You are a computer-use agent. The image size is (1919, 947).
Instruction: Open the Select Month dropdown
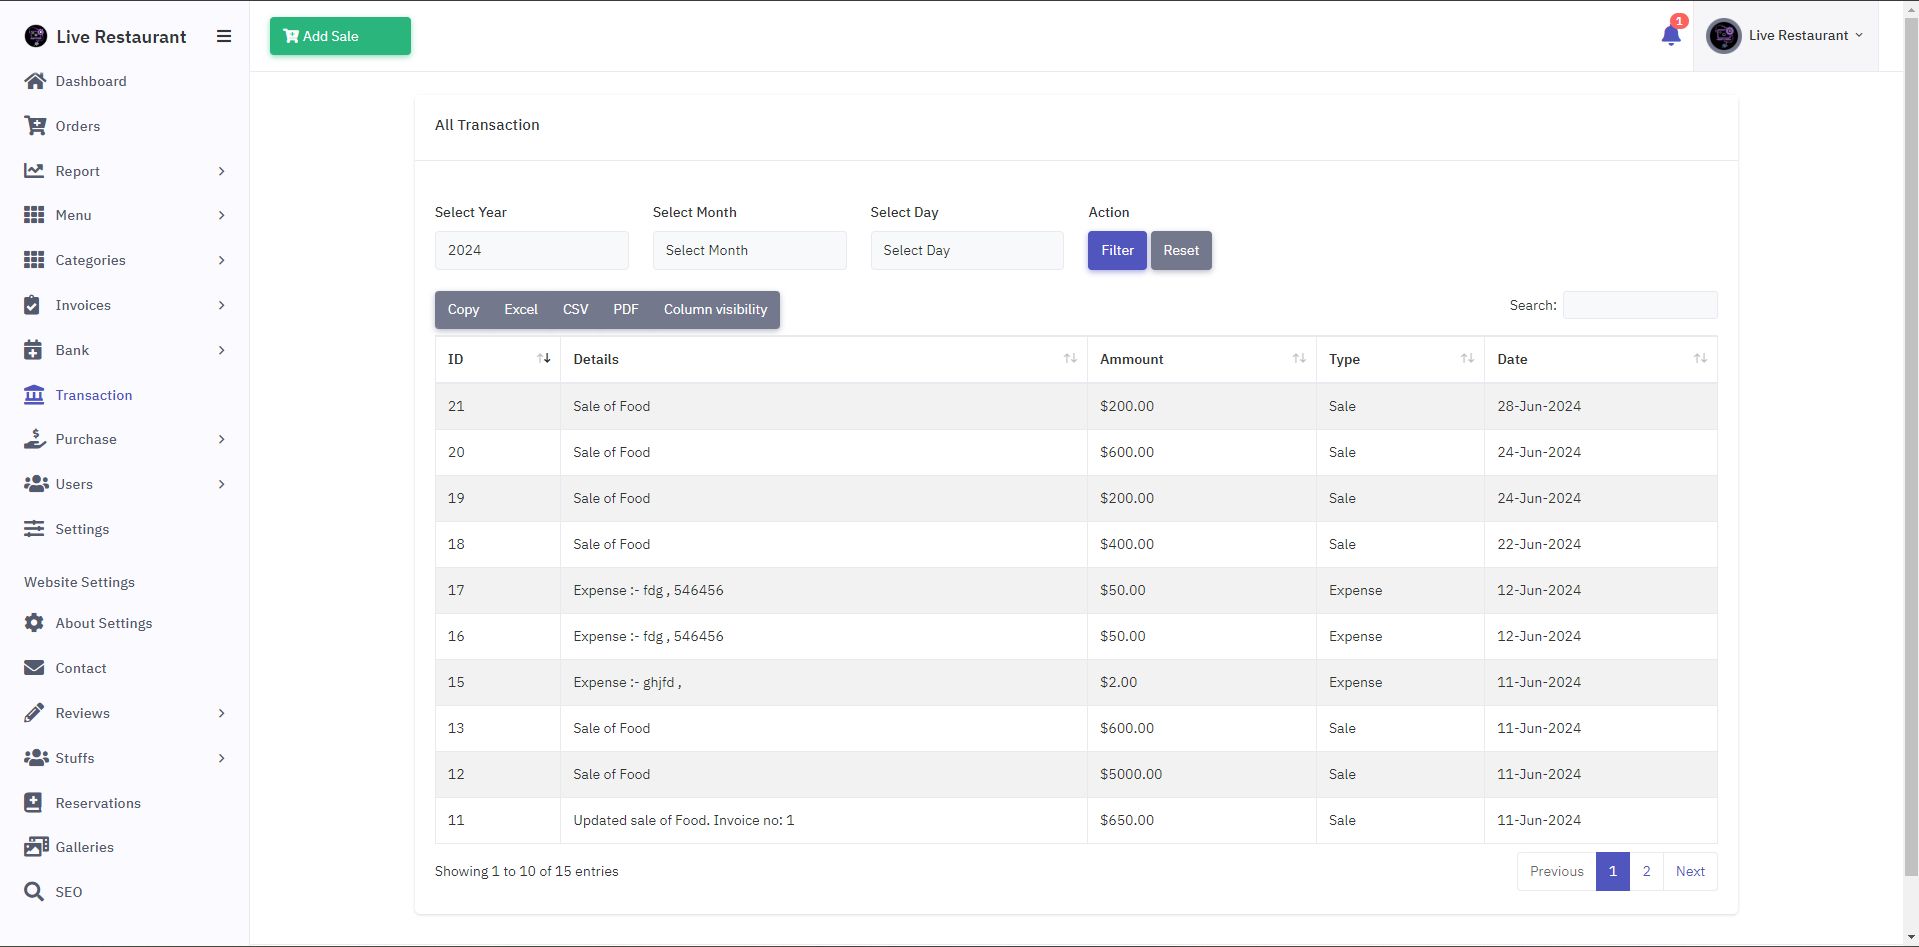[x=749, y=251]
